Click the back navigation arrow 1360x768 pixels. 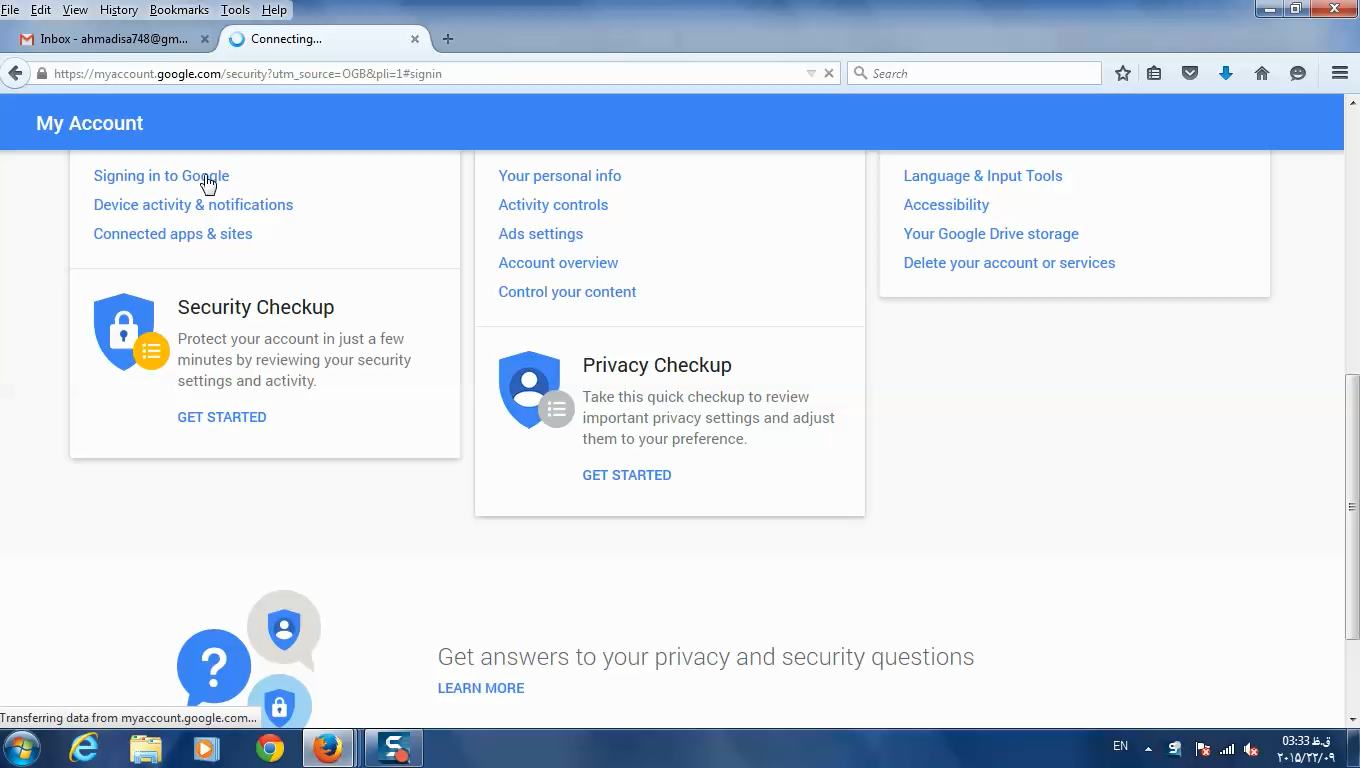coord(15,73)
